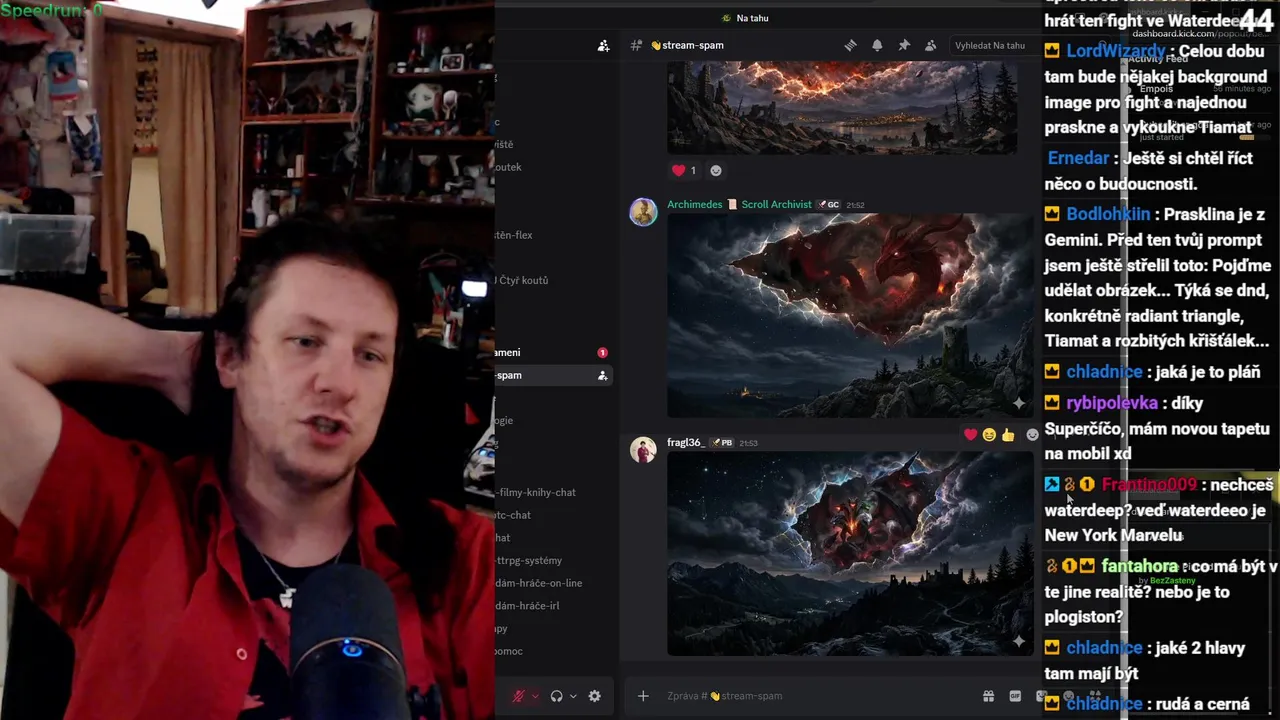This screenshot has height=720, width=1280.
Task: Select the highlighted -spam channel
Action: (x=553, y=376)
